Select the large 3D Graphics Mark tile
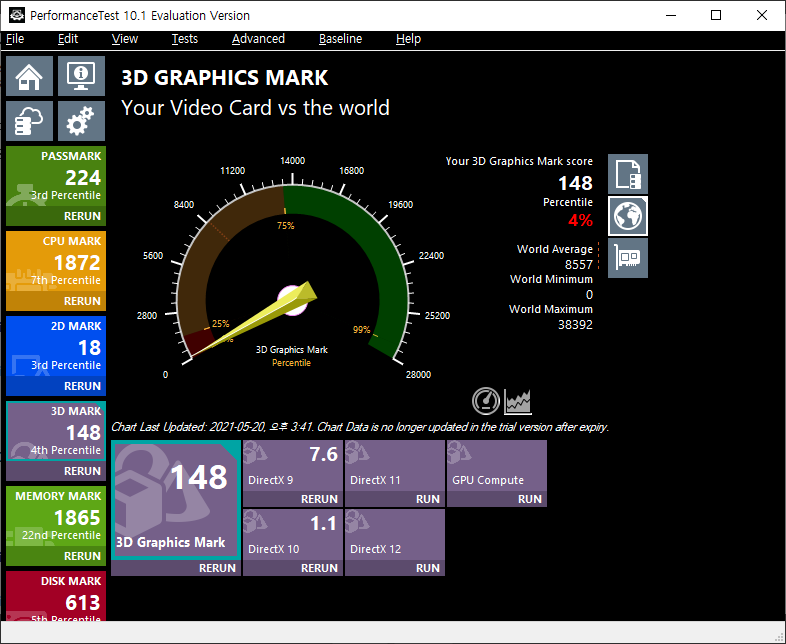Image resolution: width=786 pixels, height=644 pixels. tap(175, 500)
